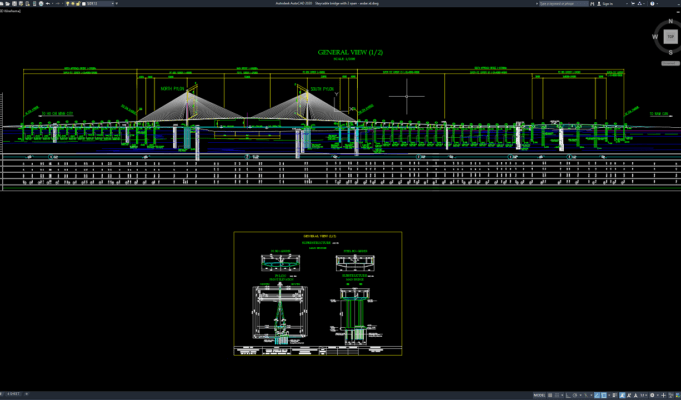Click the current layer color swatch
This screenshot has height=400, width=681.
(x=84, y=3)
